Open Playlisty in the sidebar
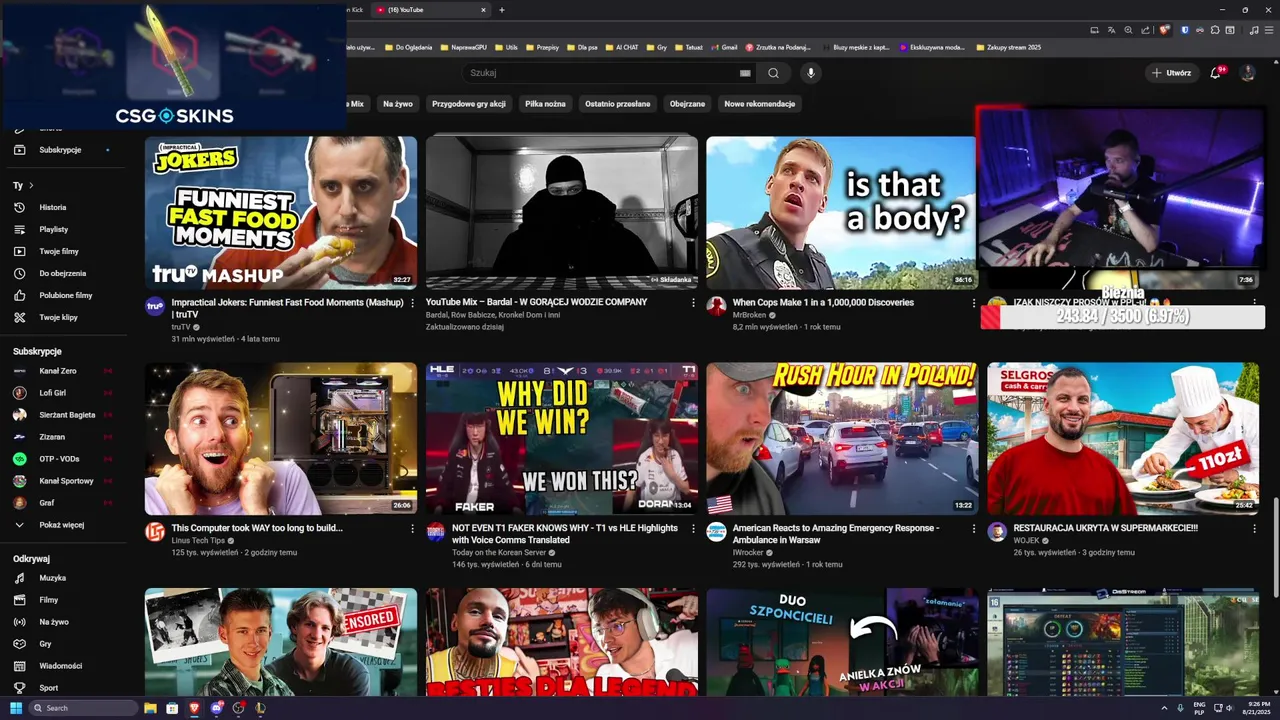The image size is (1280, 720). (53, 229)
